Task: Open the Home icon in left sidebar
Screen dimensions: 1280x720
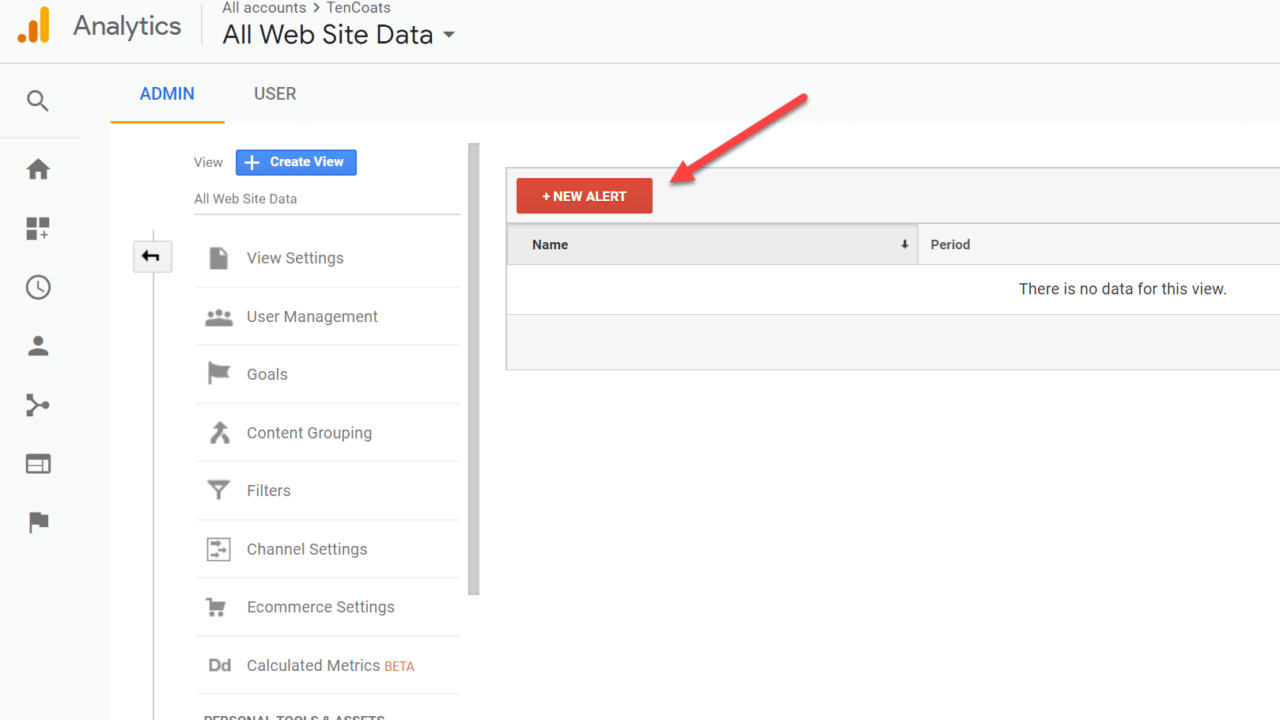Action: [38, 169]
